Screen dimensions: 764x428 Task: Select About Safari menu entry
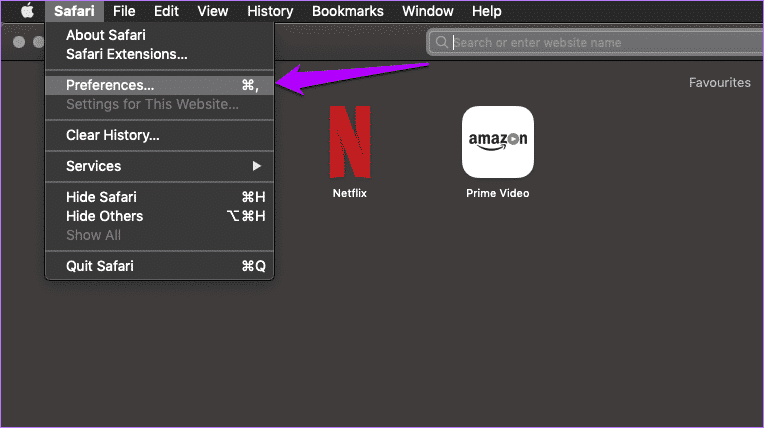[107, 35]
